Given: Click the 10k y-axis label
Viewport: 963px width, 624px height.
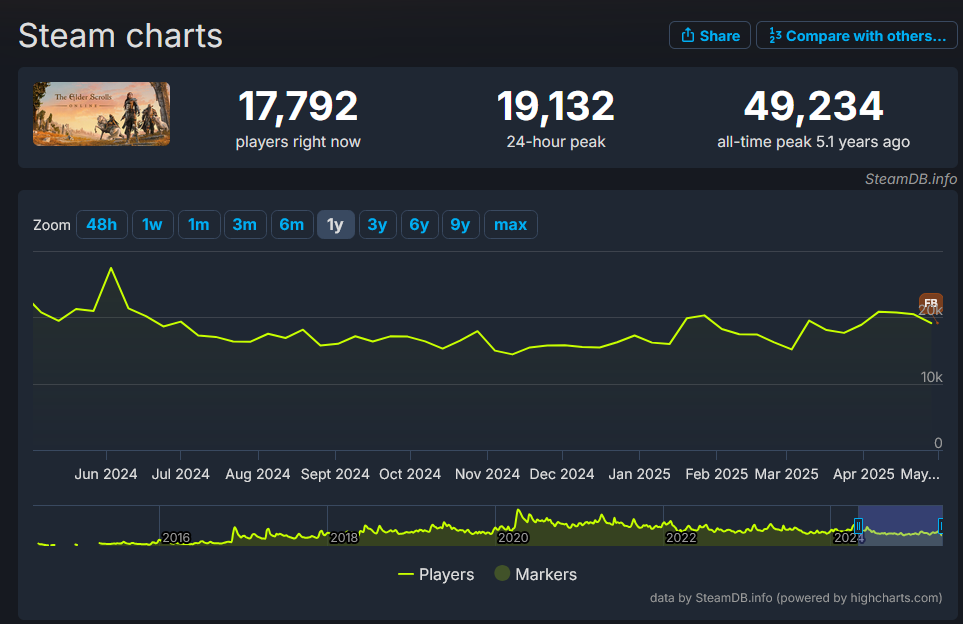Looking at the screenshot, I should 931,377.
